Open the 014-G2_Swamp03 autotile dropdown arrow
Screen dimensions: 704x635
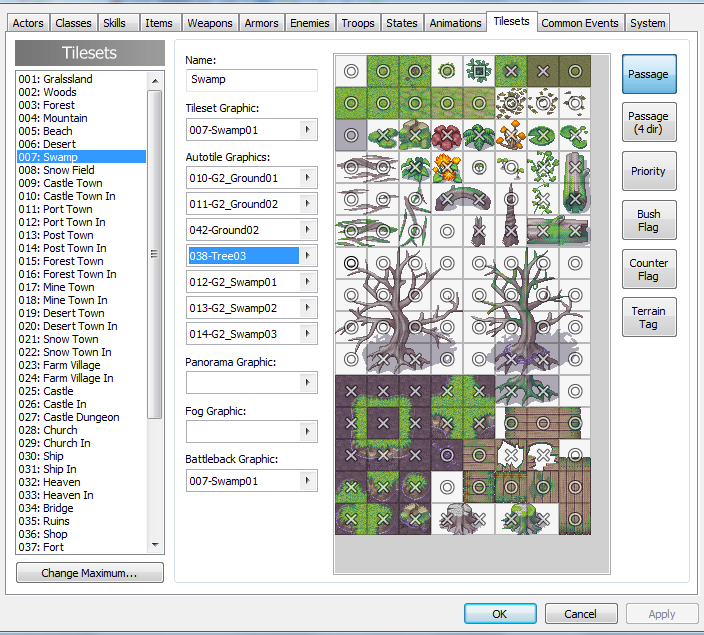point(308,334)
